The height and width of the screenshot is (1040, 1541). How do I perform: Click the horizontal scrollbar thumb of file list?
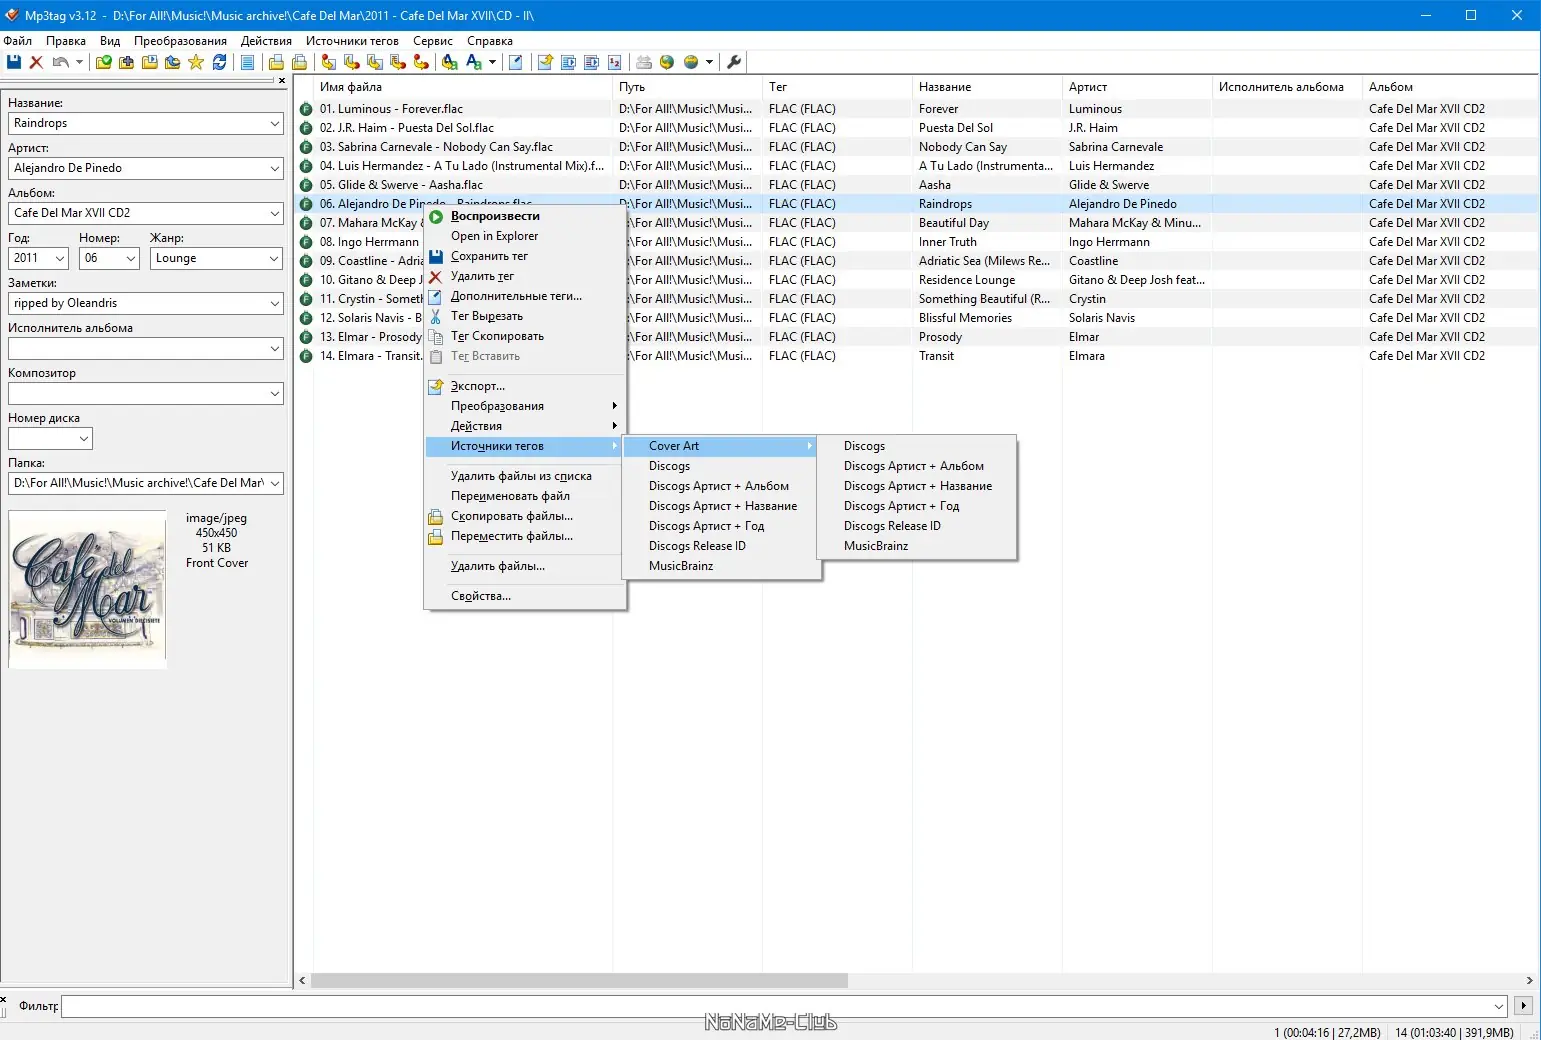pyautogui.click(x=579, y=981)
